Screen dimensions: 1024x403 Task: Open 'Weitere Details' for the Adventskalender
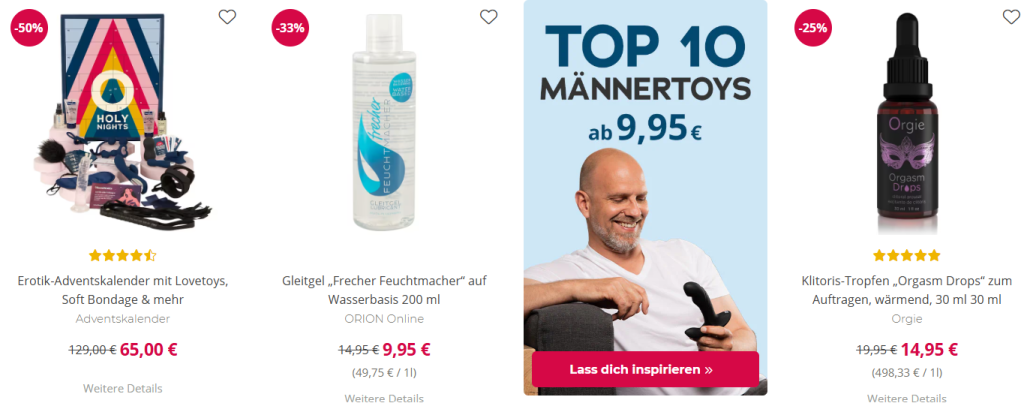tap(123, 388)
